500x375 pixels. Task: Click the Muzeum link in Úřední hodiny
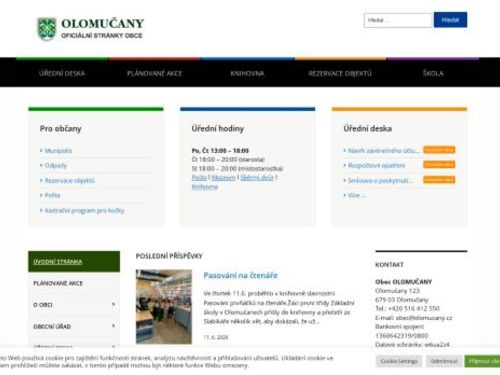[223, 178]
